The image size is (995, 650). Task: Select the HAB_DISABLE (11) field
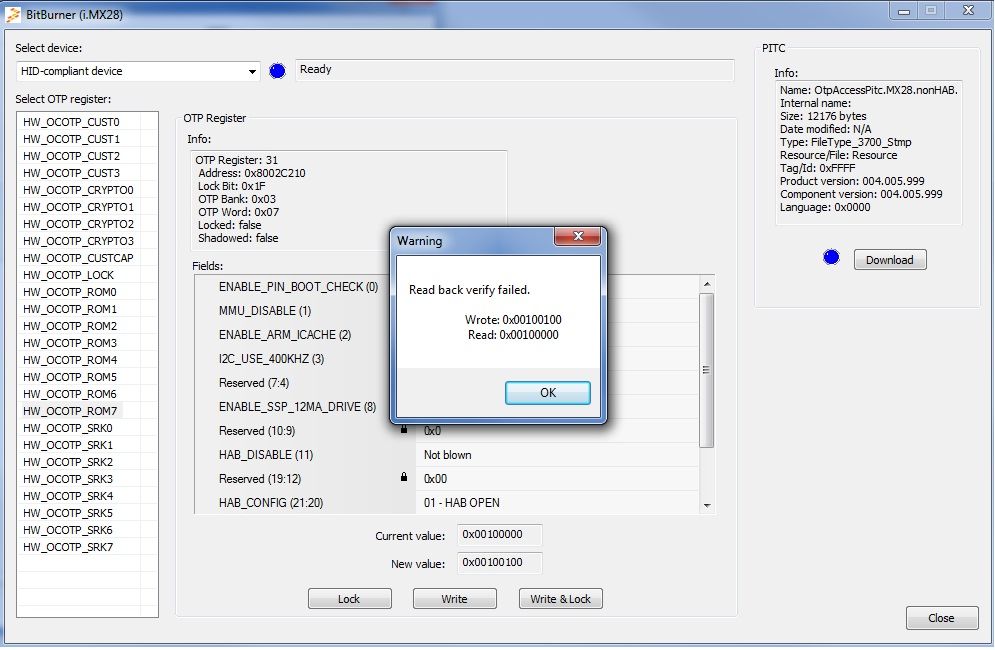265,455
